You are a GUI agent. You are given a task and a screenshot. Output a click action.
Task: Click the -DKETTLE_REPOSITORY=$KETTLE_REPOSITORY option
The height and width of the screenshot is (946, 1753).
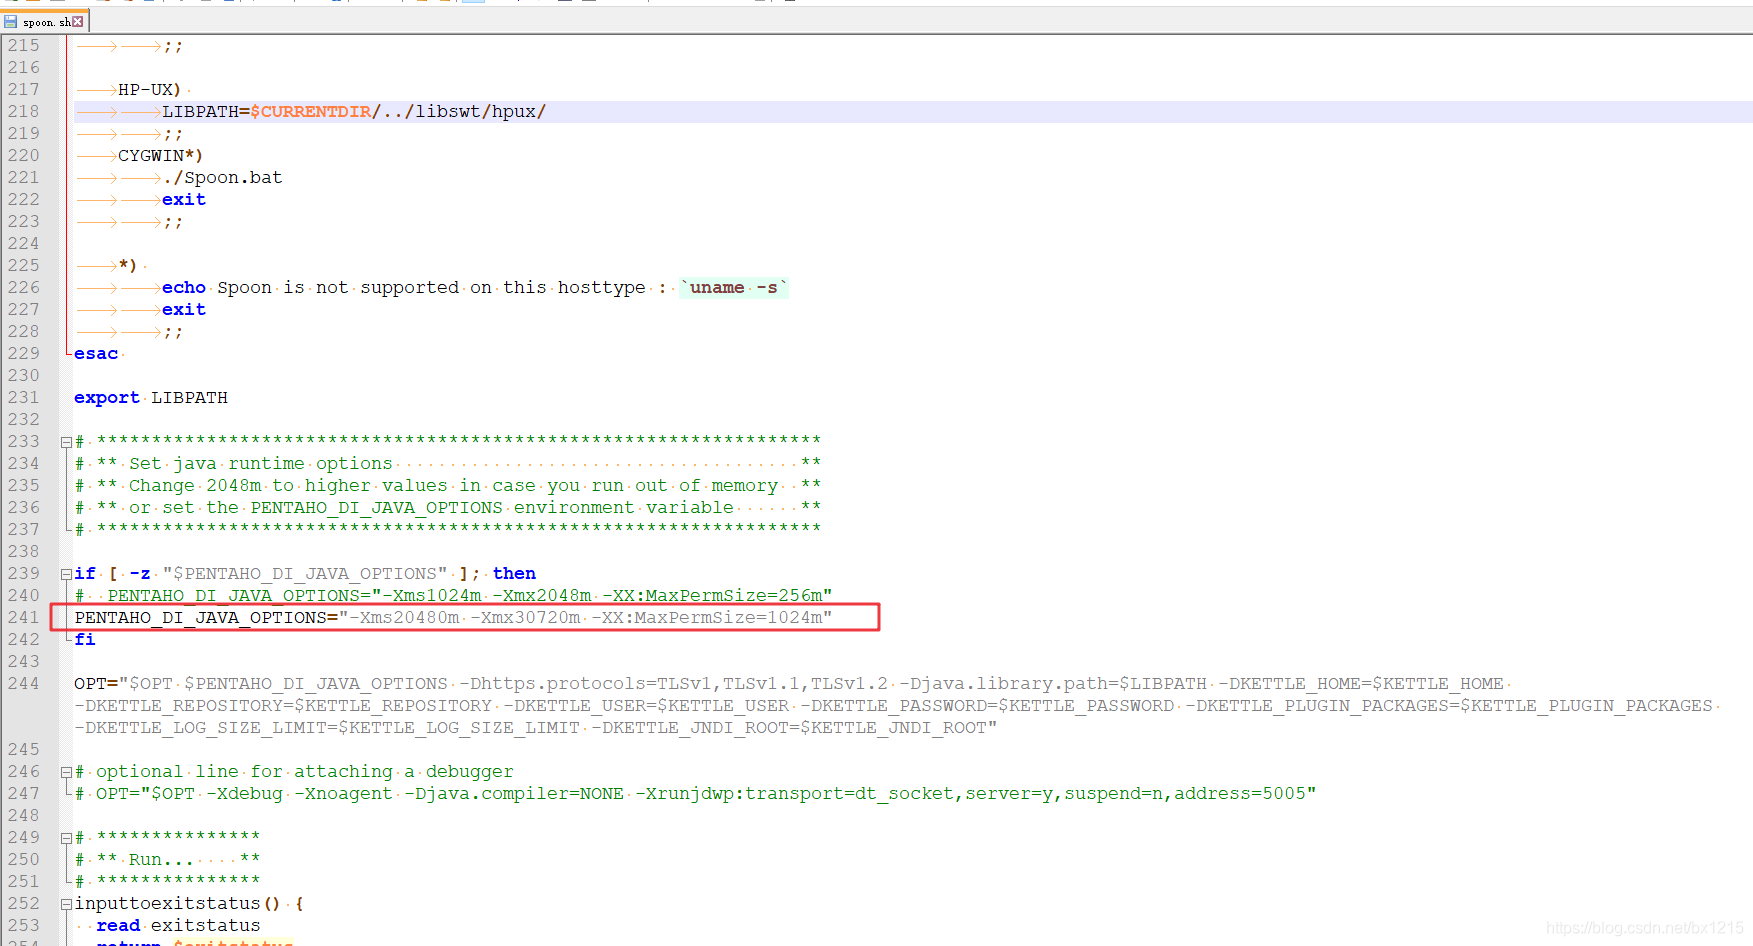click(x=283, y=705)
